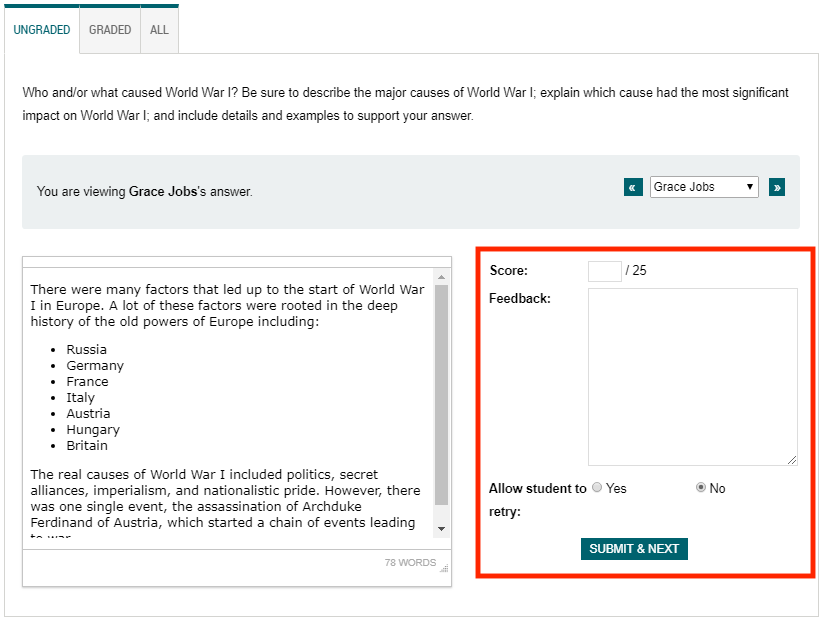This screenshot has width=823, height=621.
Task: Click inside the Feedback text area
Action: pyautogui.click(x=692, y=376)
